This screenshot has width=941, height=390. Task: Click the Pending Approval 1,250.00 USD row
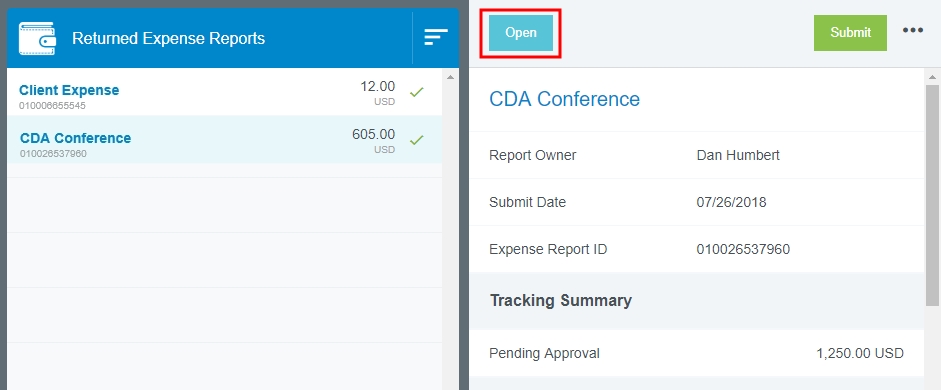(697, 353)
